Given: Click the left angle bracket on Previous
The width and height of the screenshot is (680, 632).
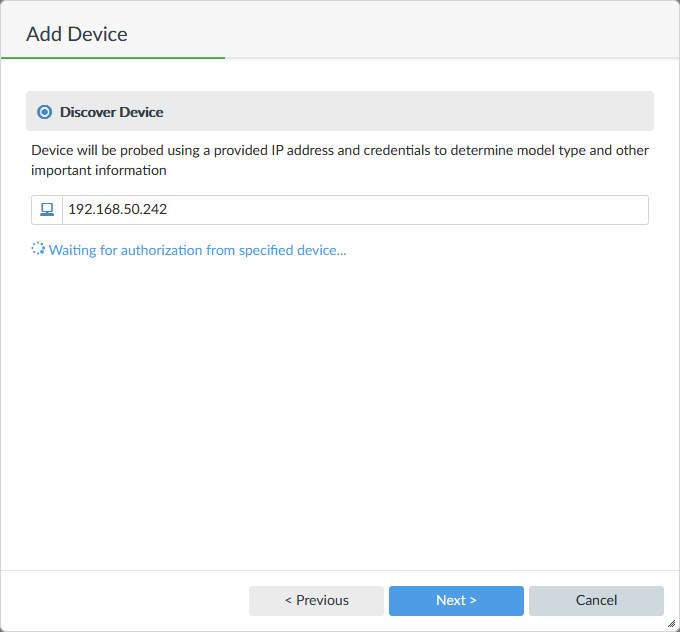Looking at the screenshot, I should click(x=288, y=601).
